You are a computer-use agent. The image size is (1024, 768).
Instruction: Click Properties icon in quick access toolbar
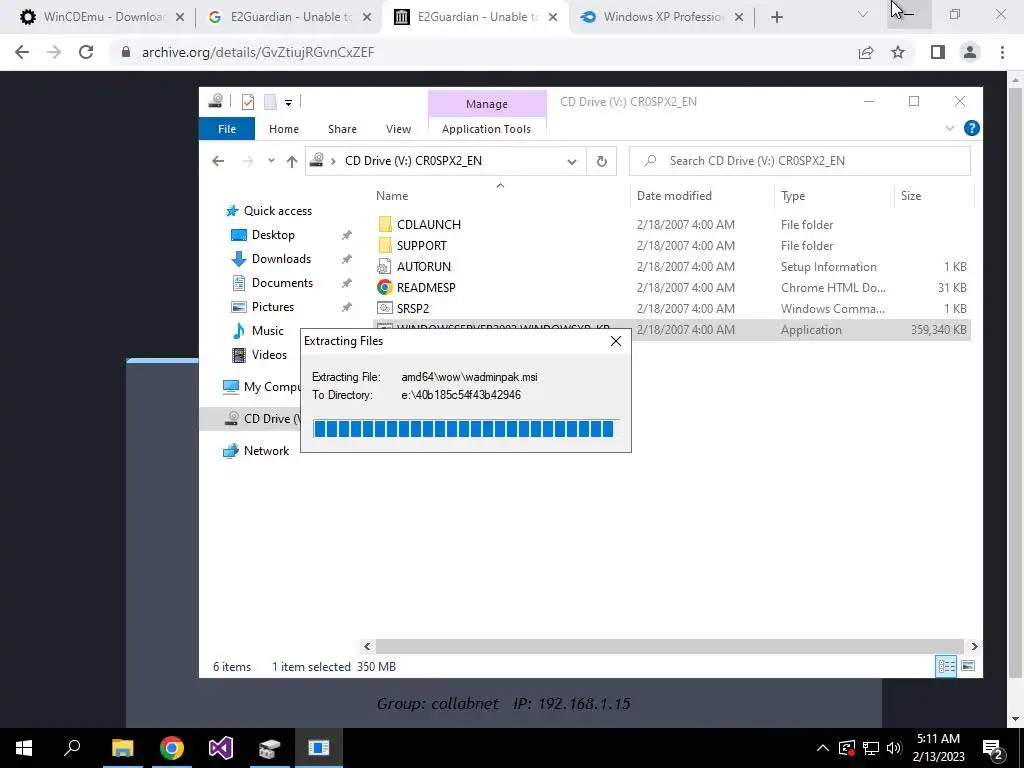point(248,102)
